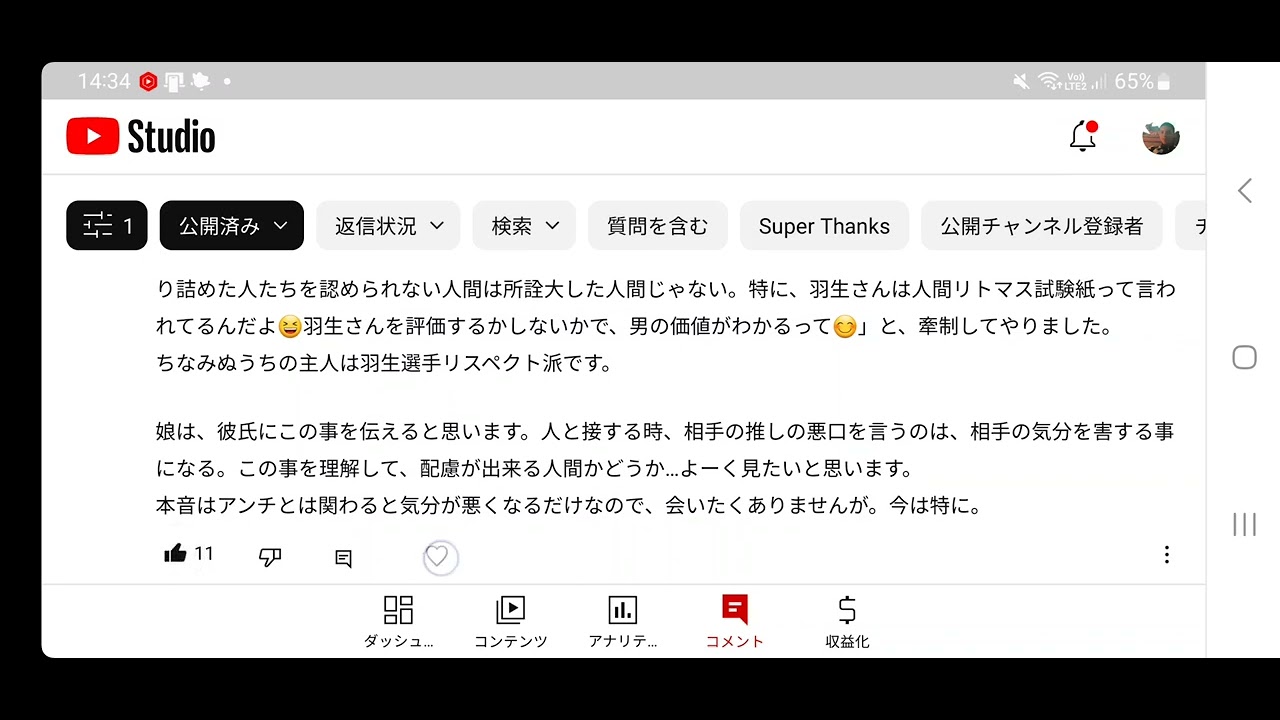Screen dimensions: 1280x720
Task: Expand the 検索 dropdown
Action: (x=524, y=226)
